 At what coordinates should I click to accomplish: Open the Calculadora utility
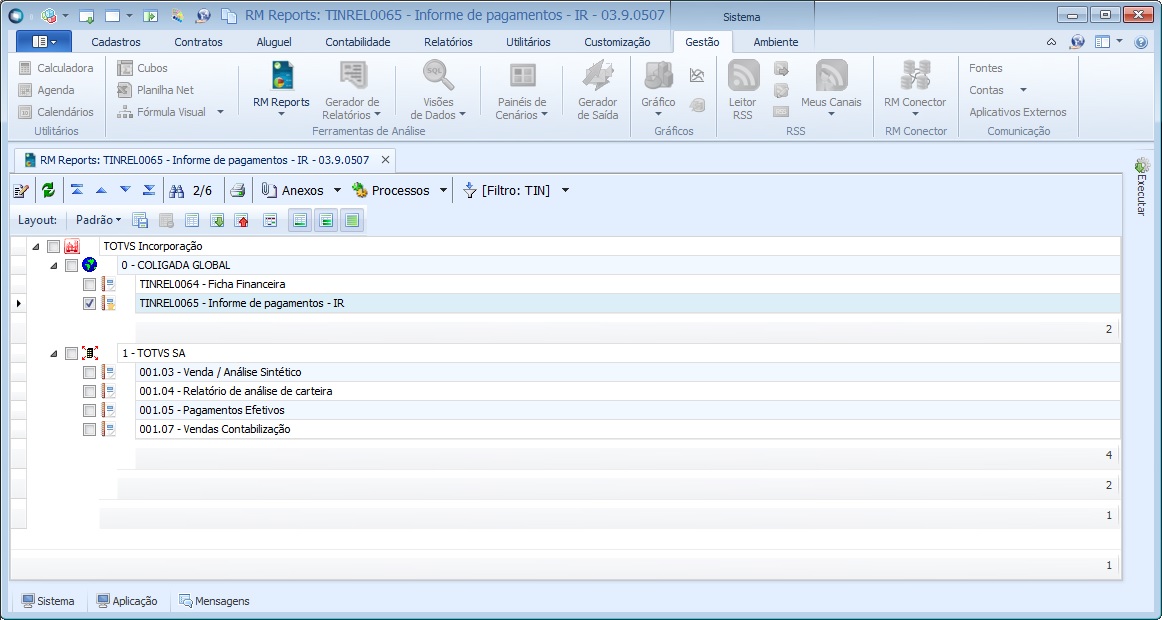click(56, 68)
